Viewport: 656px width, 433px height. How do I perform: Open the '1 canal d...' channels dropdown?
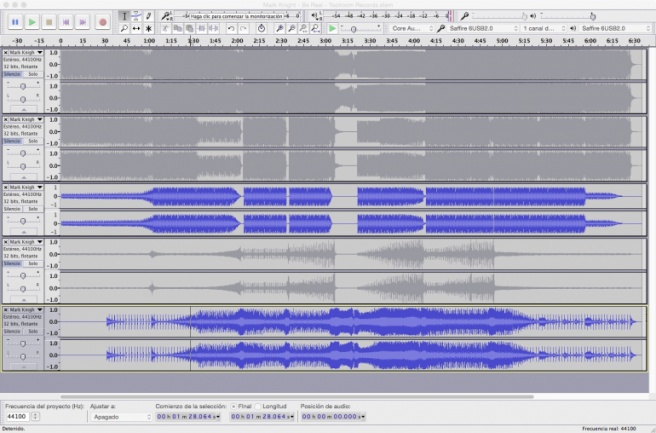click(544, 28)
